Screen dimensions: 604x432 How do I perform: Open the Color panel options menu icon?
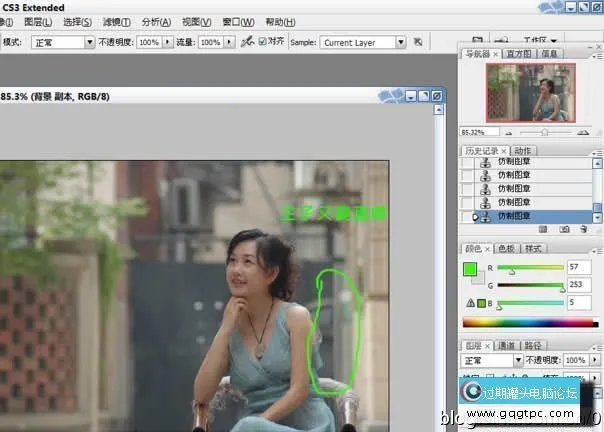click(x=598, y=251)
